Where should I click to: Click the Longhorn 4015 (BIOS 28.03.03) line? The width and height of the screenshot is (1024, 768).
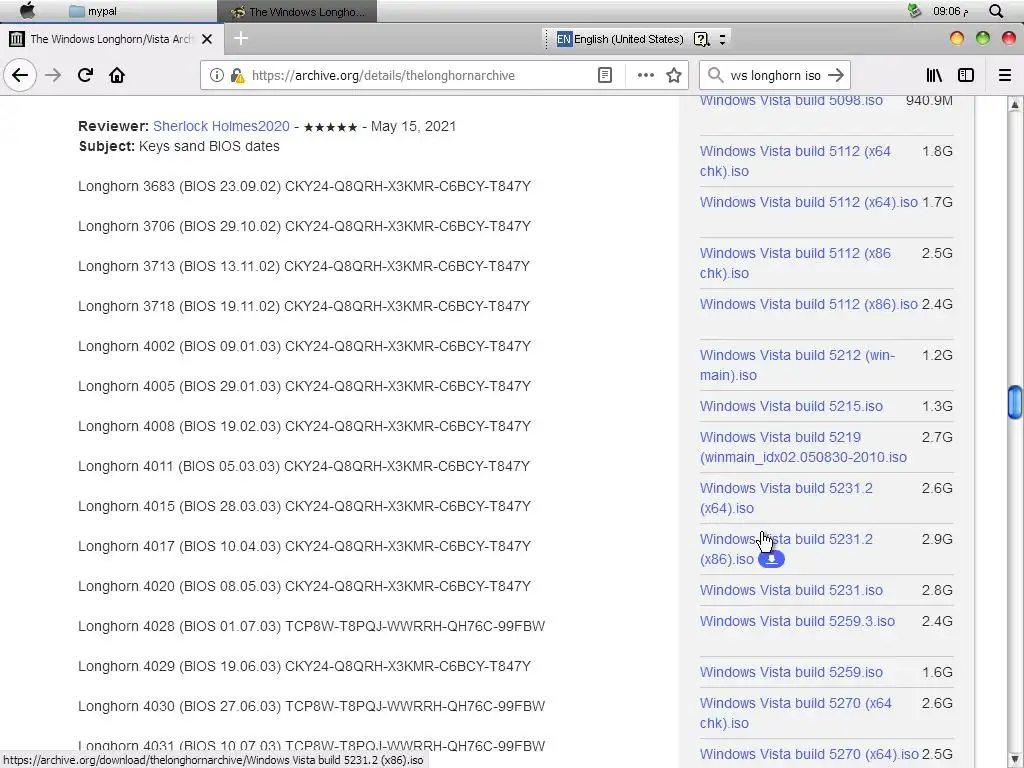[x=304, y=506]
